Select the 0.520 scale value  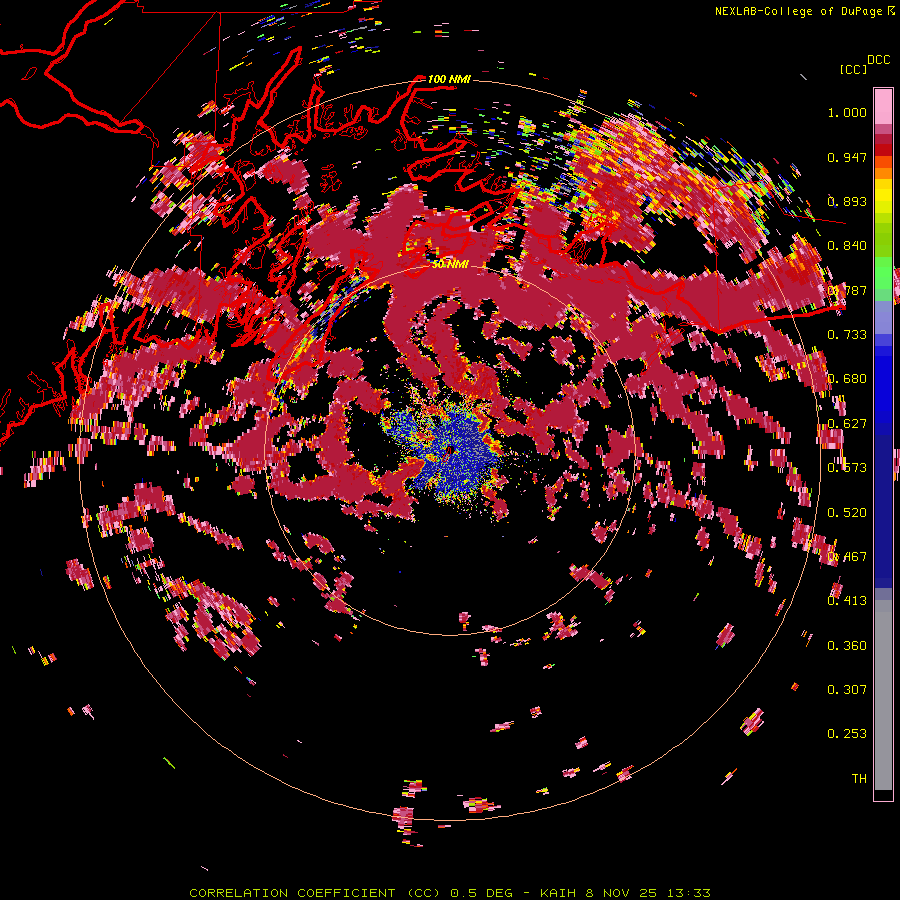[x=847, y=513]
